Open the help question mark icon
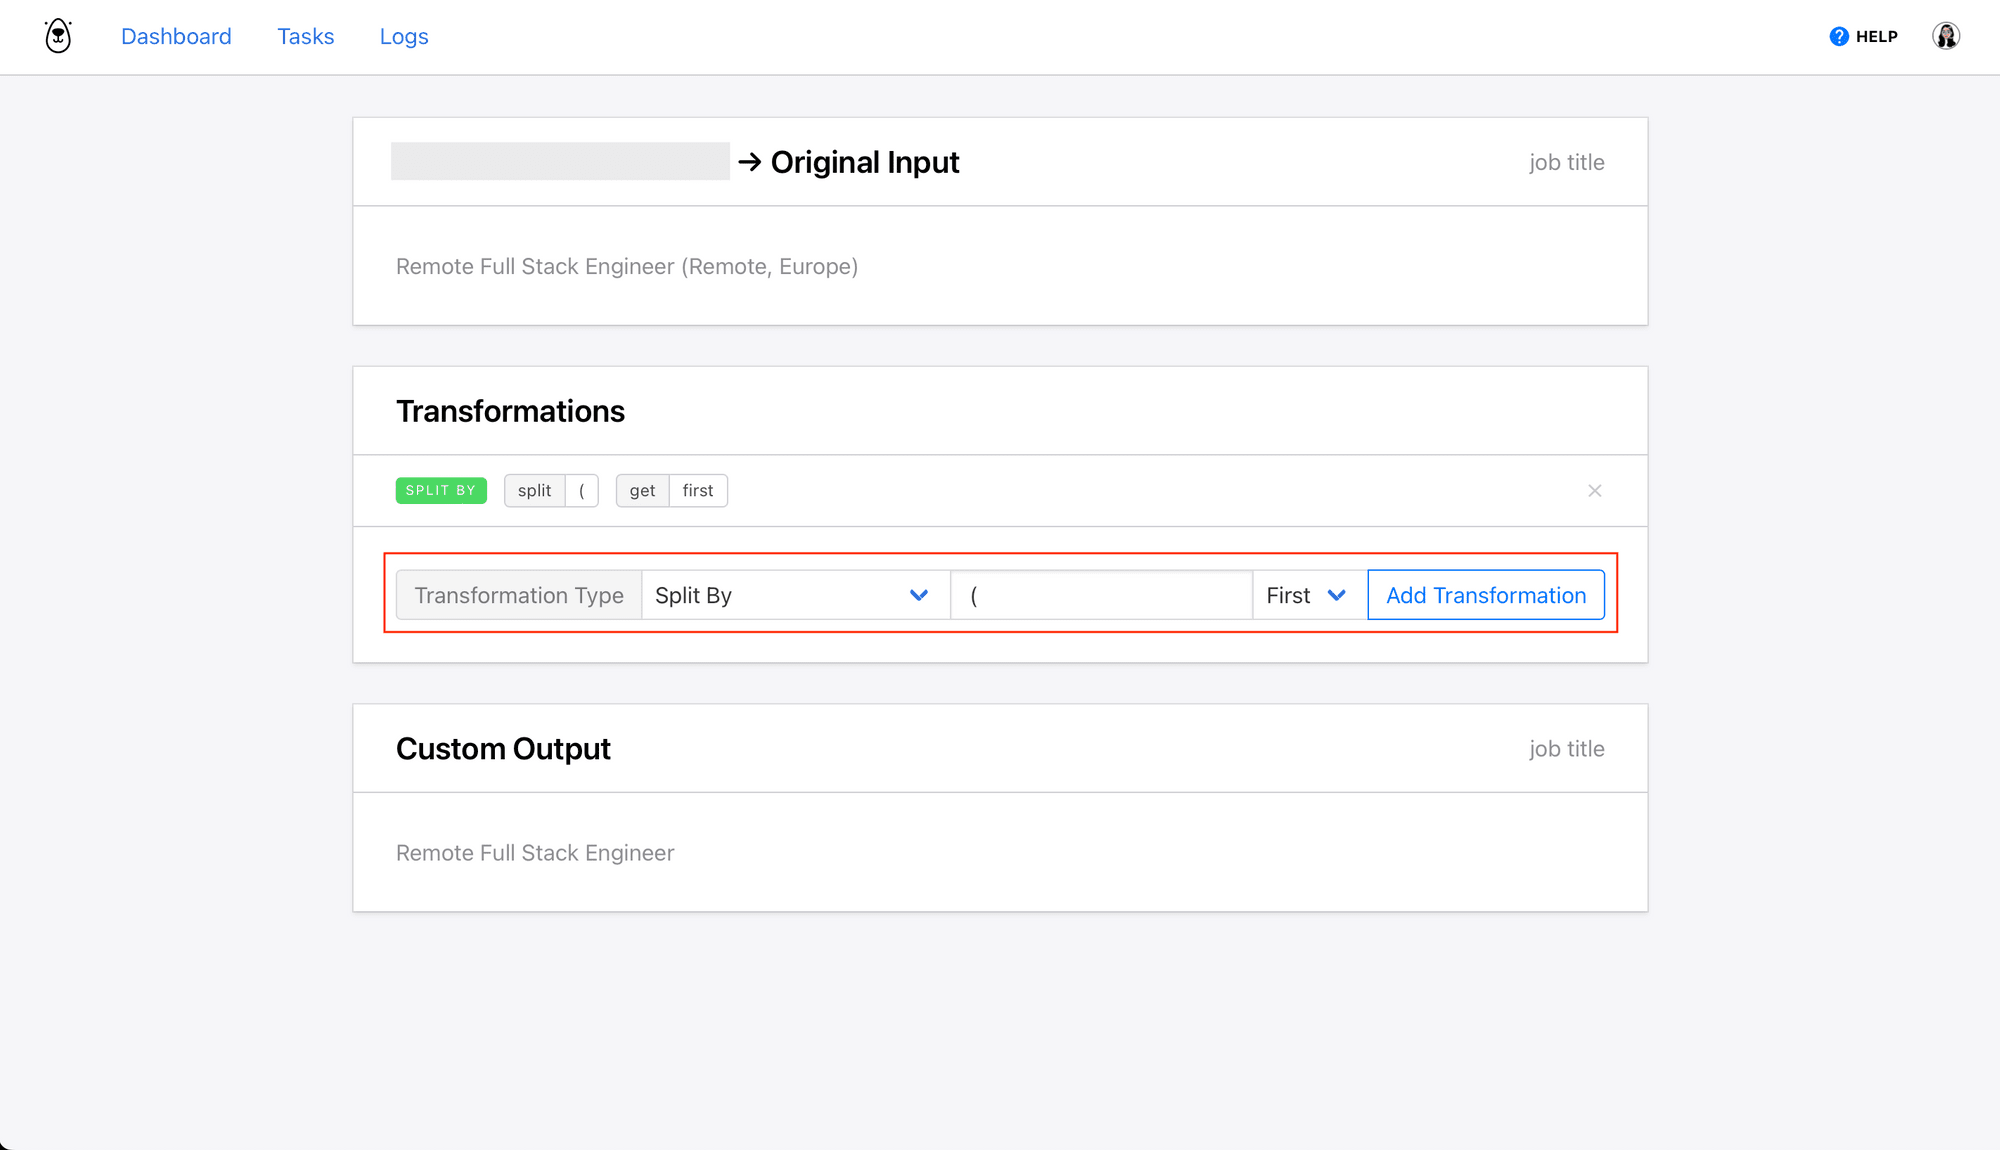 click(1838, 36)
